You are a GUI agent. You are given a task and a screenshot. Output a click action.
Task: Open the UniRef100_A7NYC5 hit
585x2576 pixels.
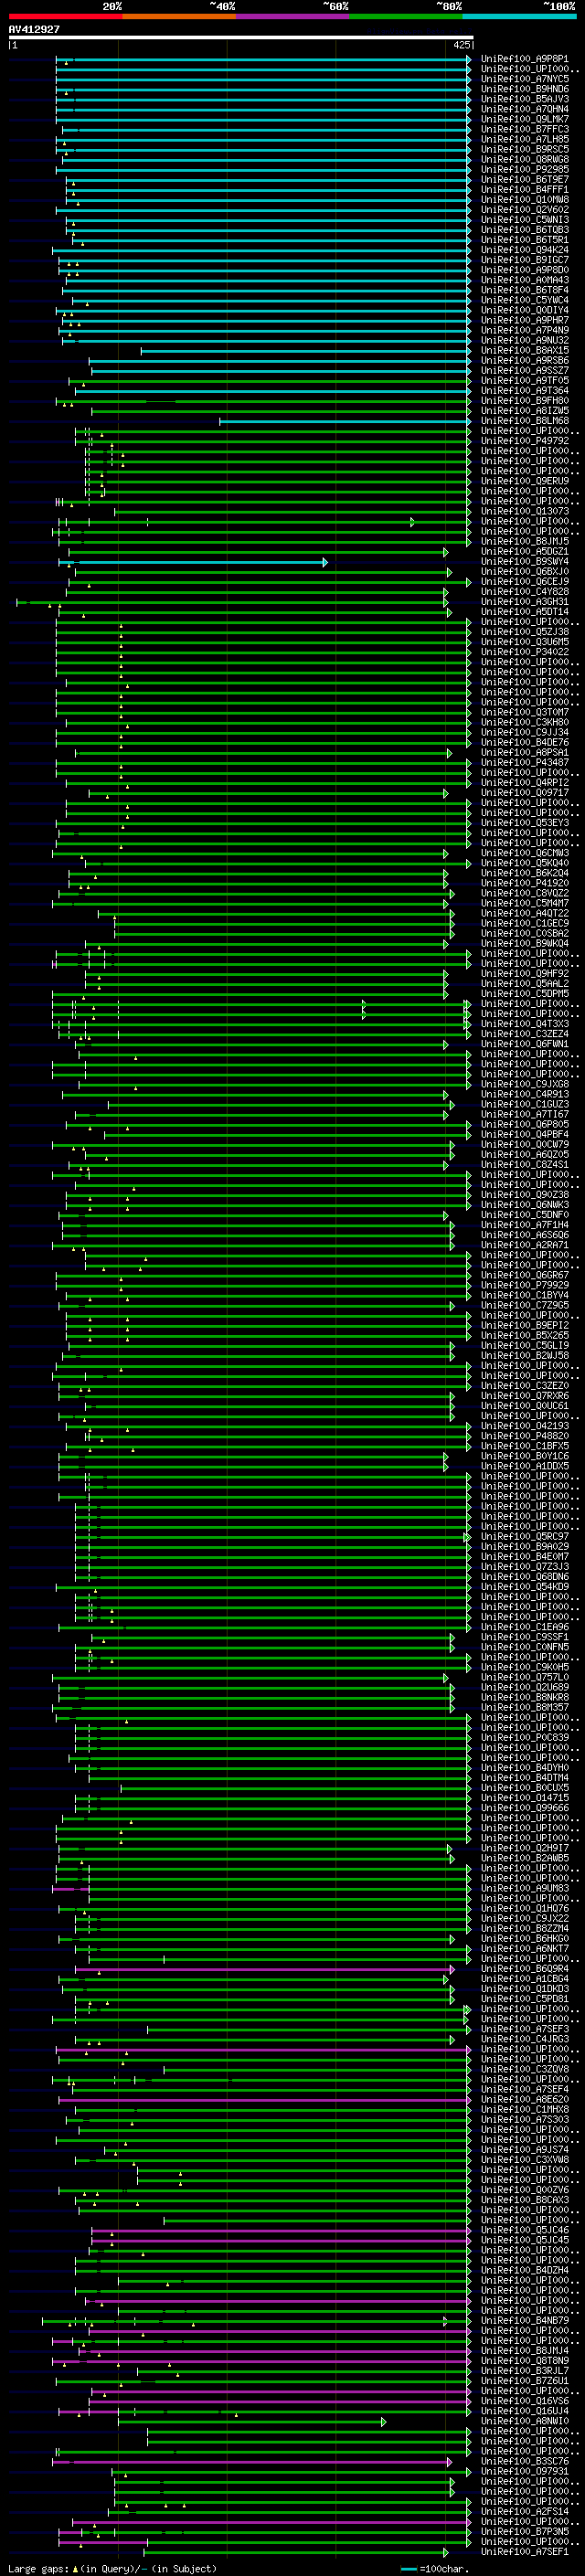[x=525, y=79]
